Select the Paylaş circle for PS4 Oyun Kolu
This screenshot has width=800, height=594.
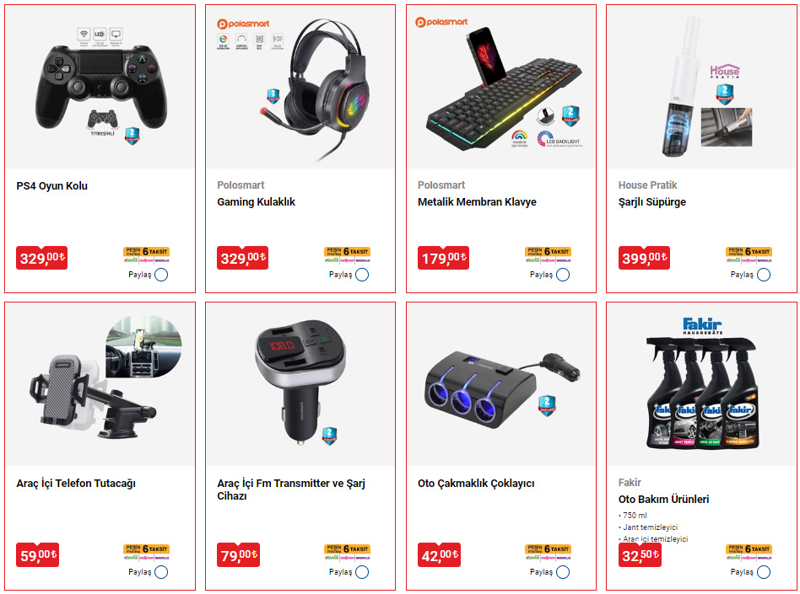point(161,275)
